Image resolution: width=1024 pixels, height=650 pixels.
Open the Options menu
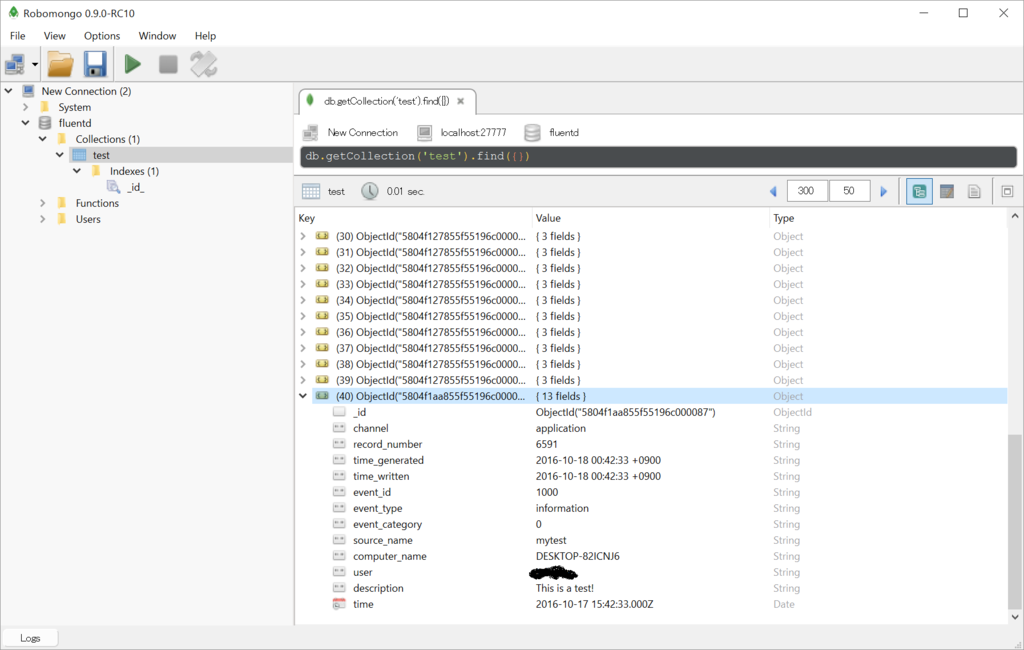click(x=101, y=35)
